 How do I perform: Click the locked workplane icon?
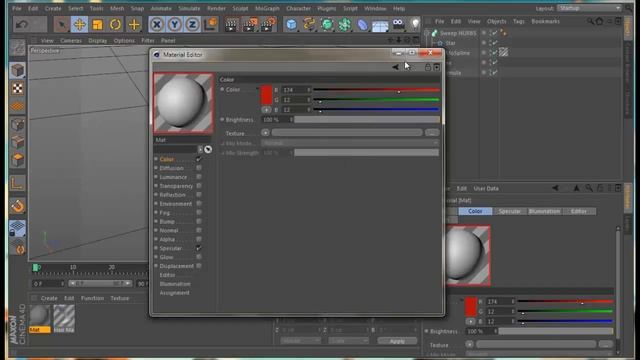[x=18, y=229]
